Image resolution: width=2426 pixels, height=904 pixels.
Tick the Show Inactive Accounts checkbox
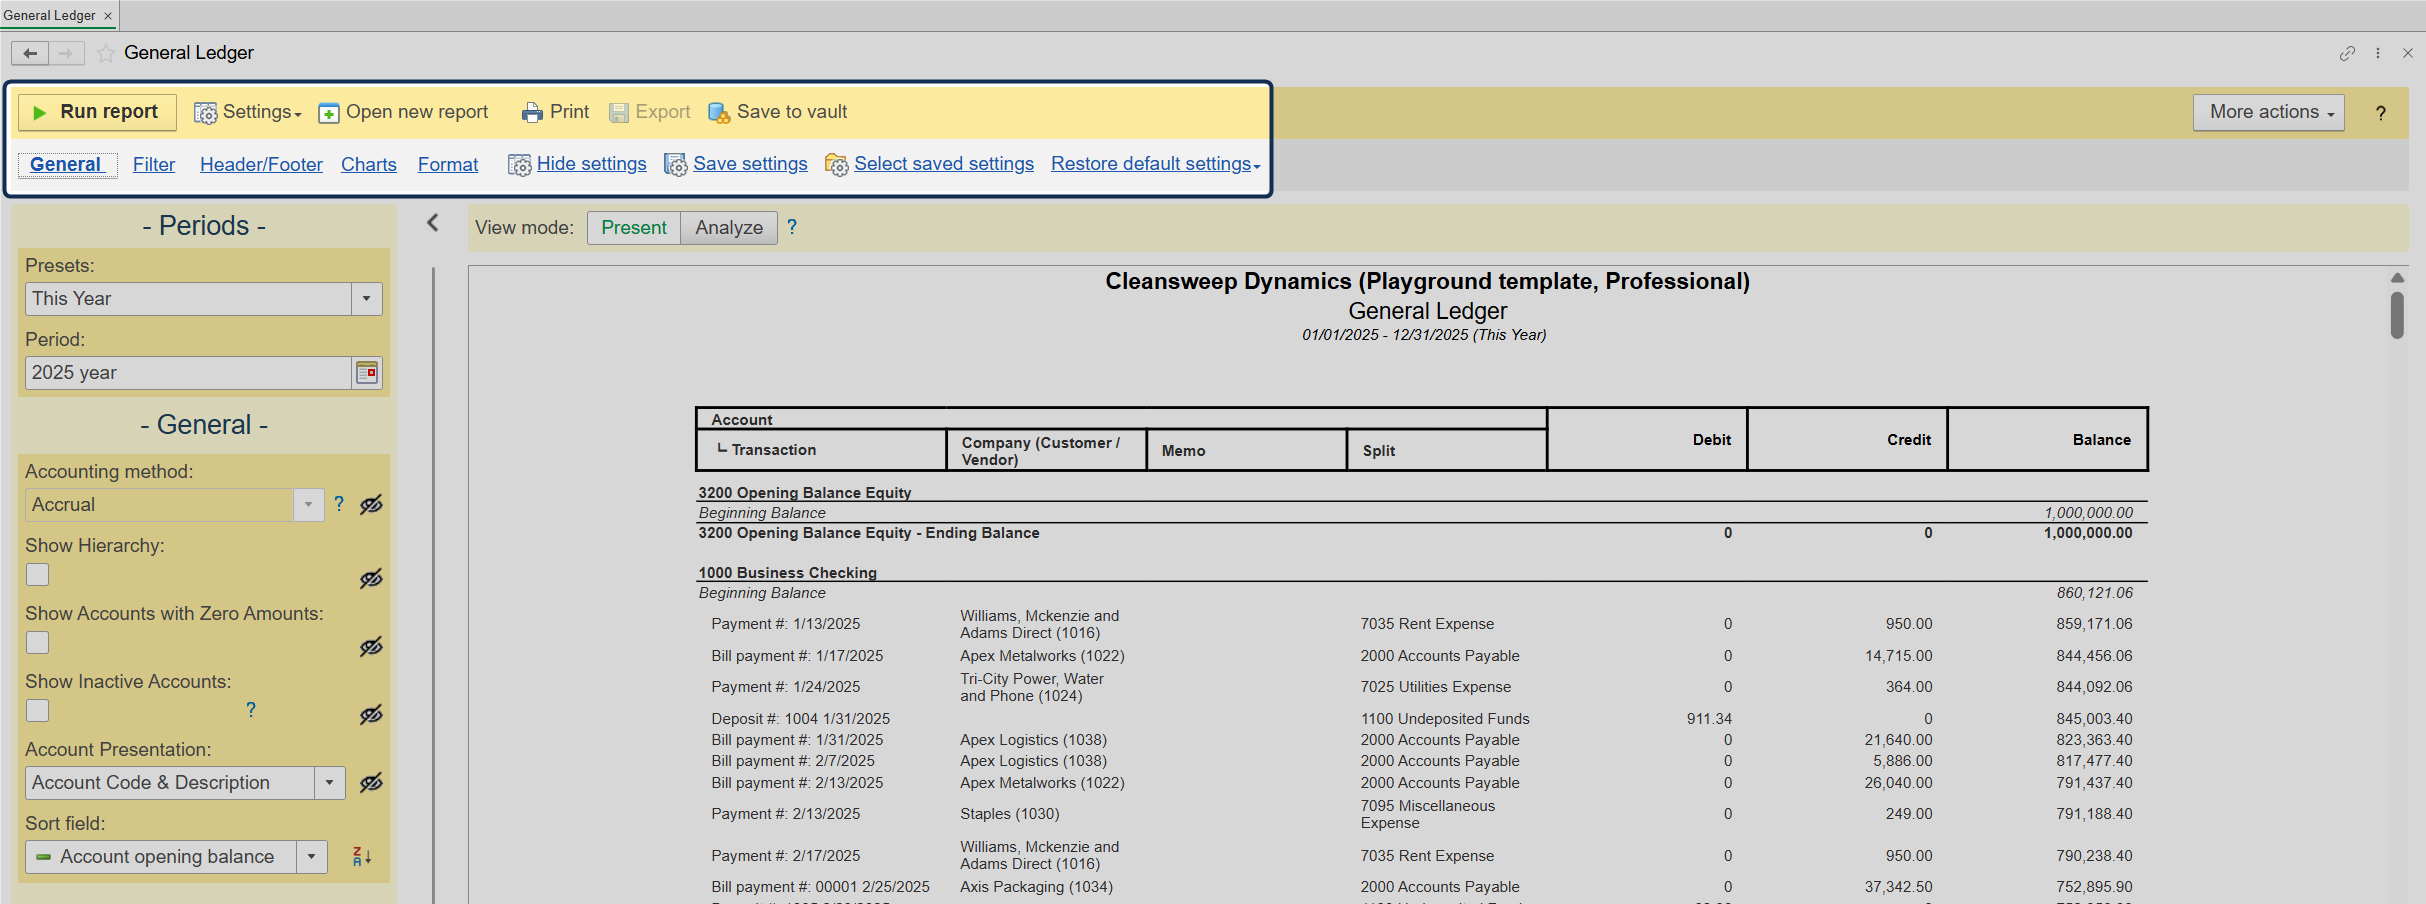(x=38, y=711)
